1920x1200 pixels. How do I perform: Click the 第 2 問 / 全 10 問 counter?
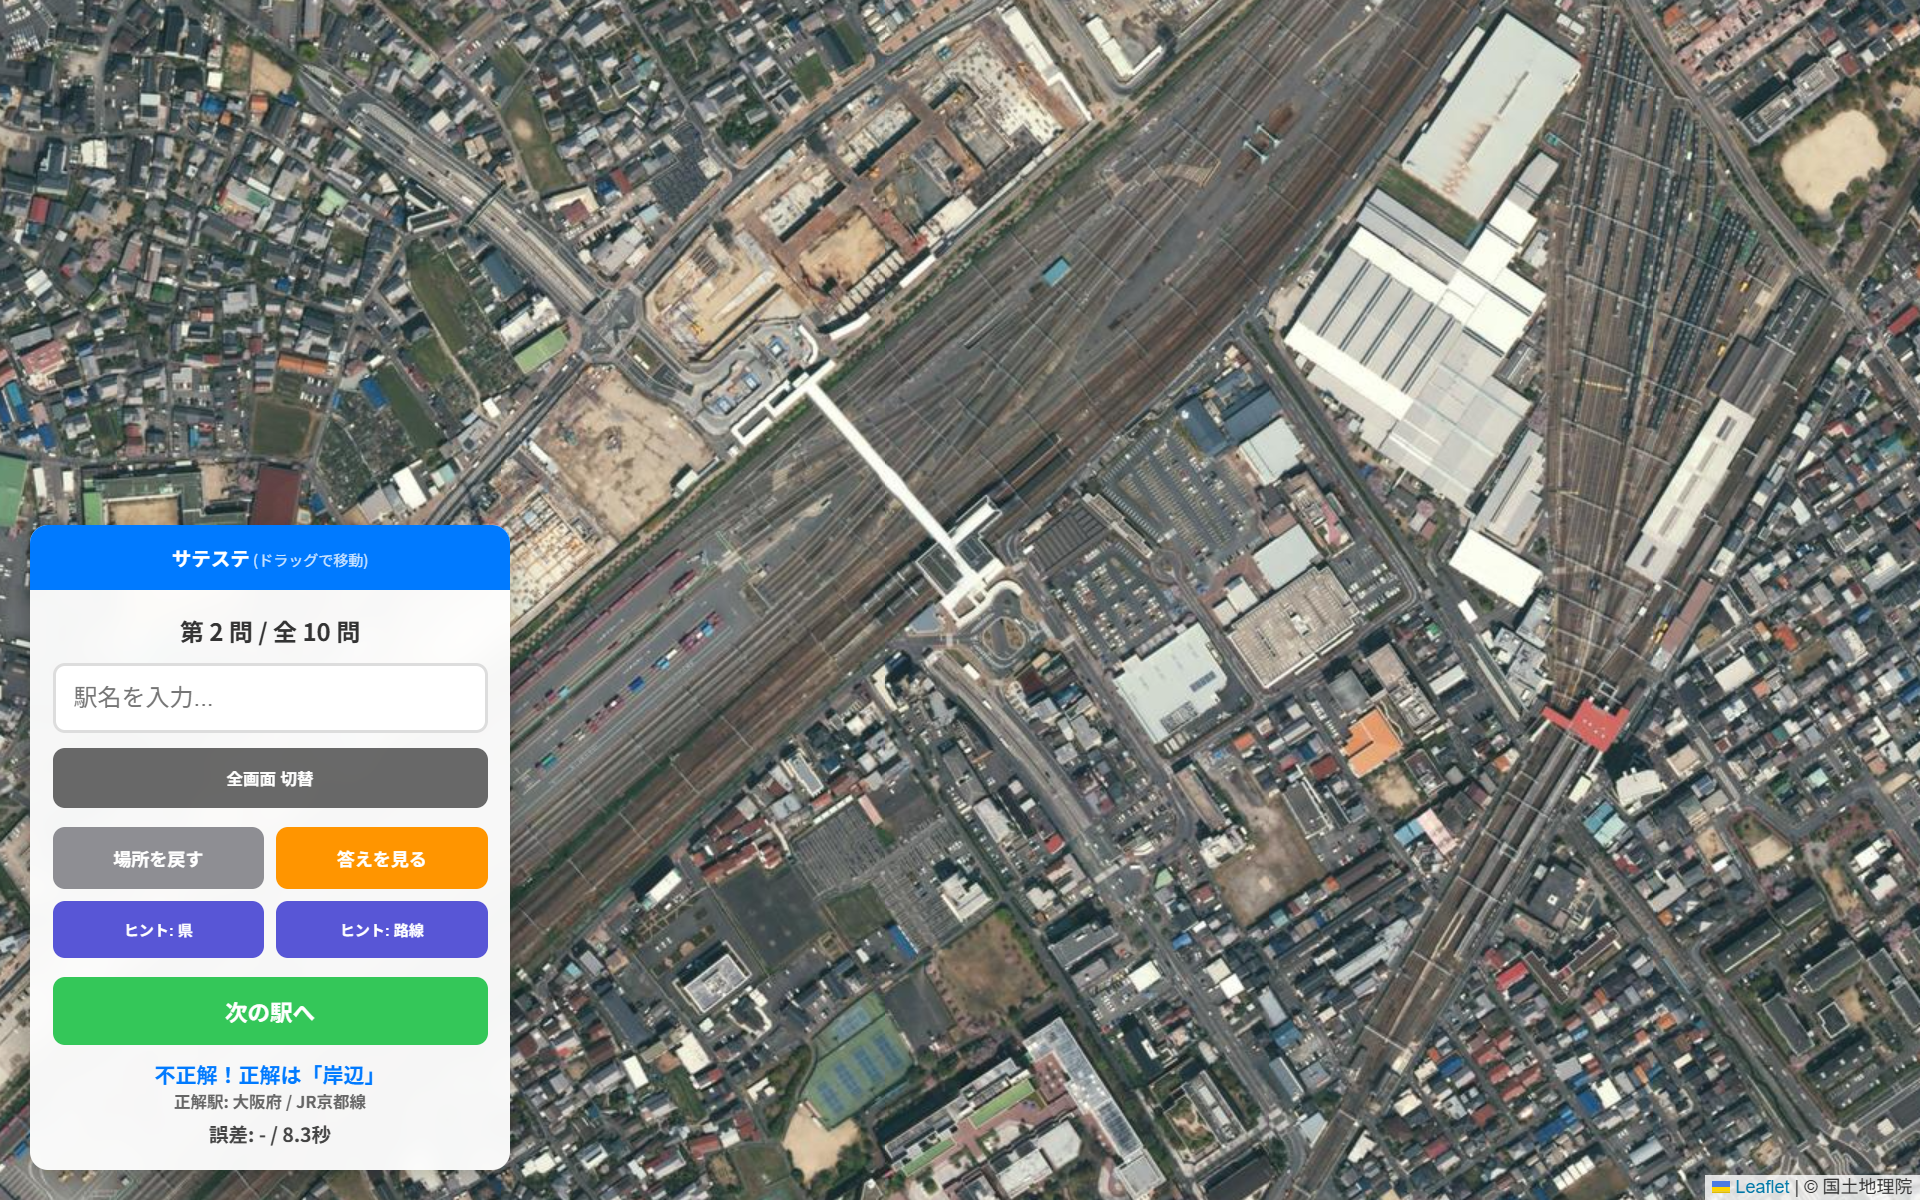point(270,632)
